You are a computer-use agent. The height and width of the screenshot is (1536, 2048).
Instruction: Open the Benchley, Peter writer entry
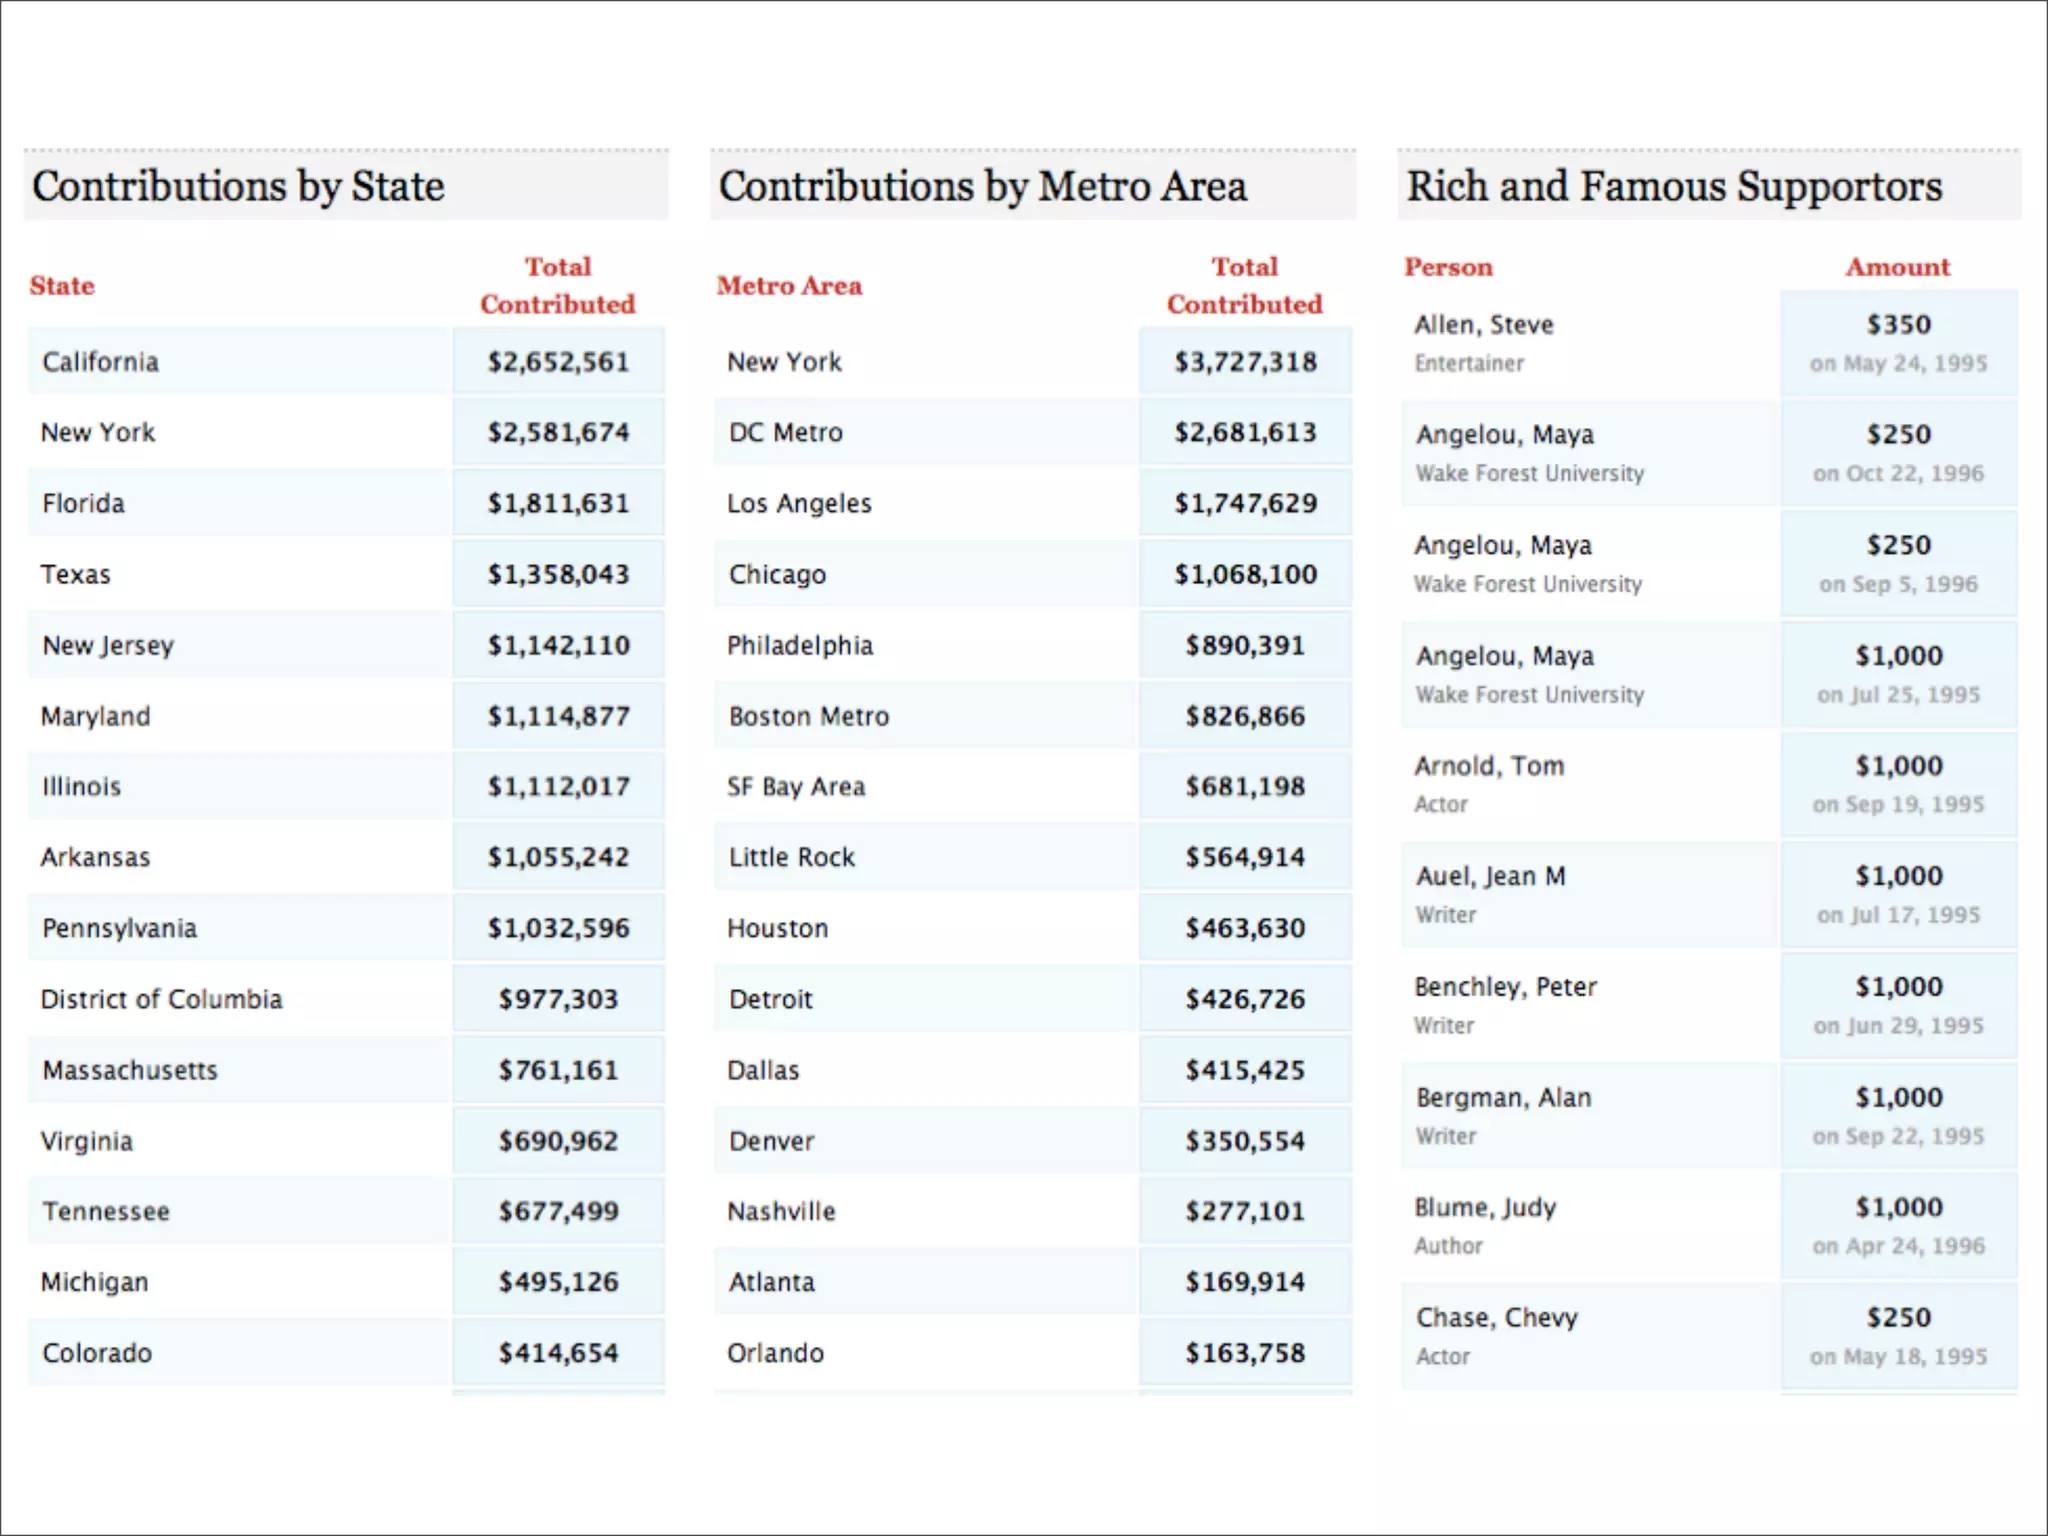pyautogui.click(x=1710, y=1005)
